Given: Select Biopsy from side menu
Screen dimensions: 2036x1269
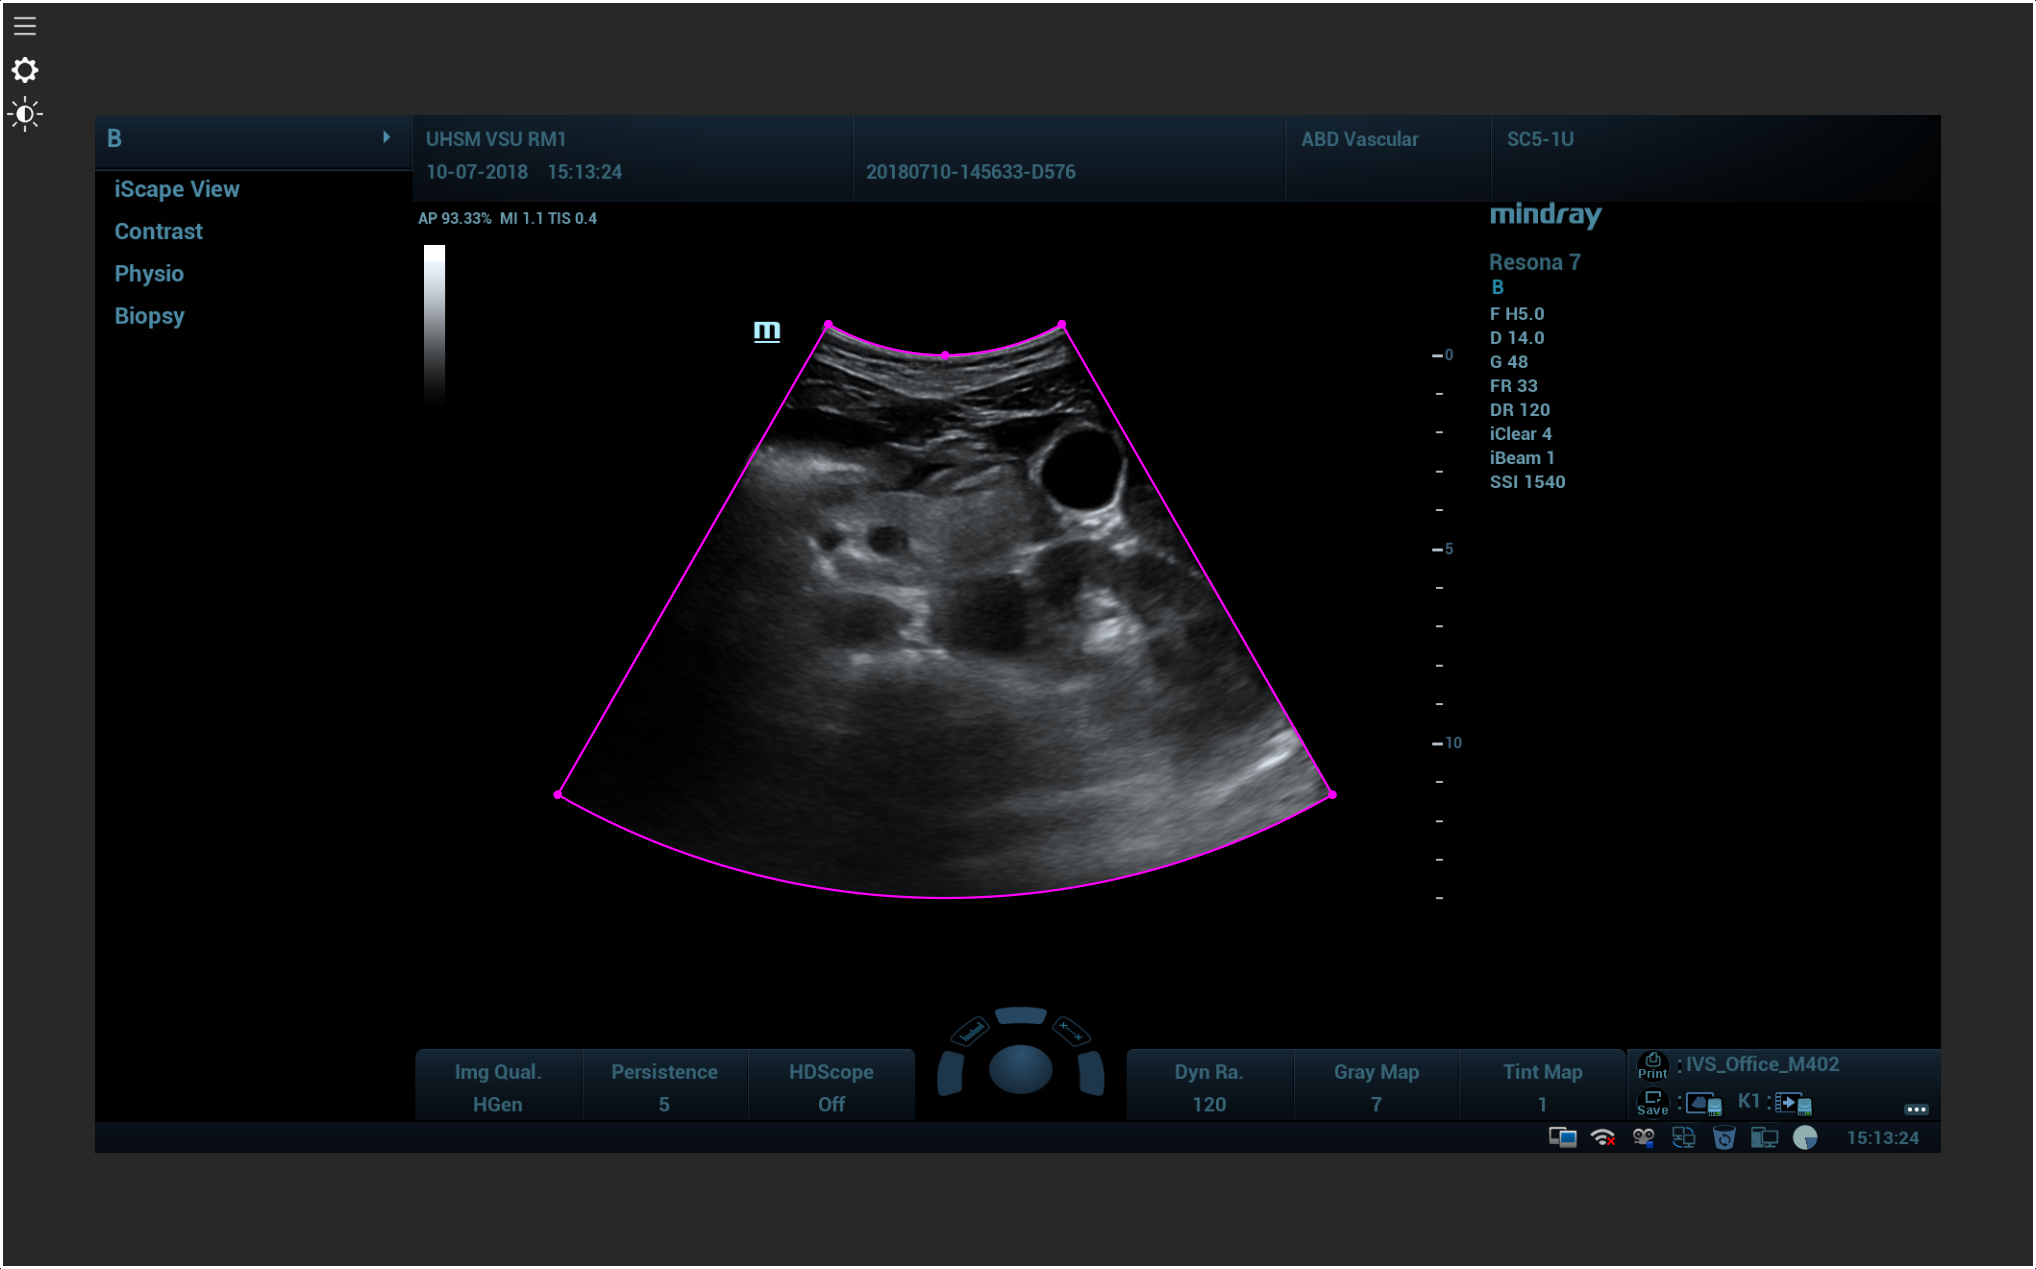Looking at the screenshot, I should (x=149, y=316).
